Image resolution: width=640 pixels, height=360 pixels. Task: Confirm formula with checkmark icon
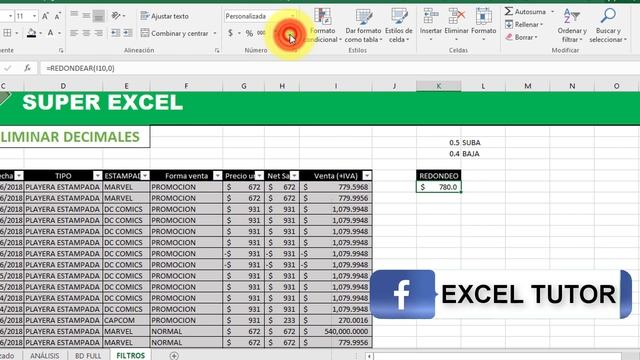click(x=8, y=68)
